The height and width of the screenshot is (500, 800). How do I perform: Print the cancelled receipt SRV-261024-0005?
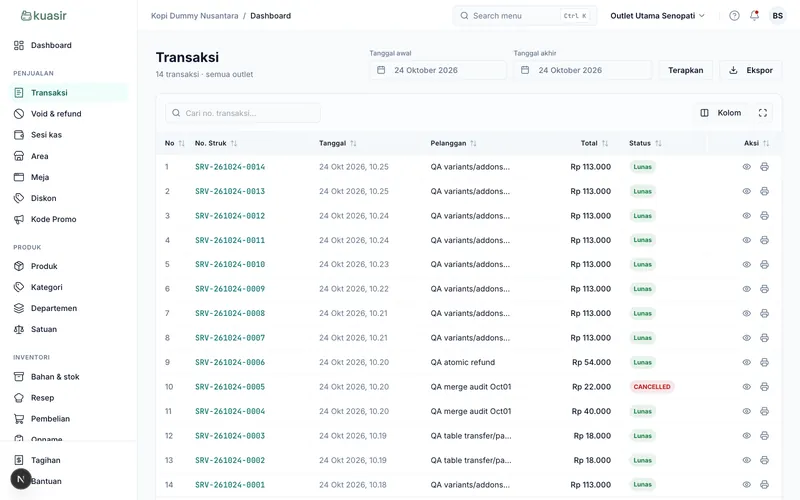pyautogui.click(x=764, y=387)
